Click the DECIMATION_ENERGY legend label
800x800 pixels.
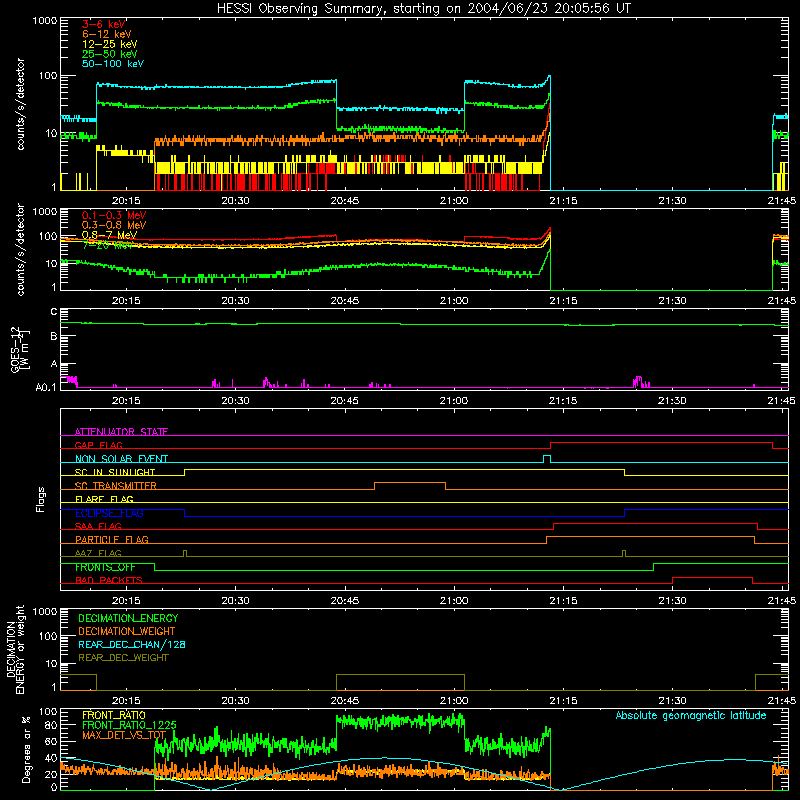(128, 618)
